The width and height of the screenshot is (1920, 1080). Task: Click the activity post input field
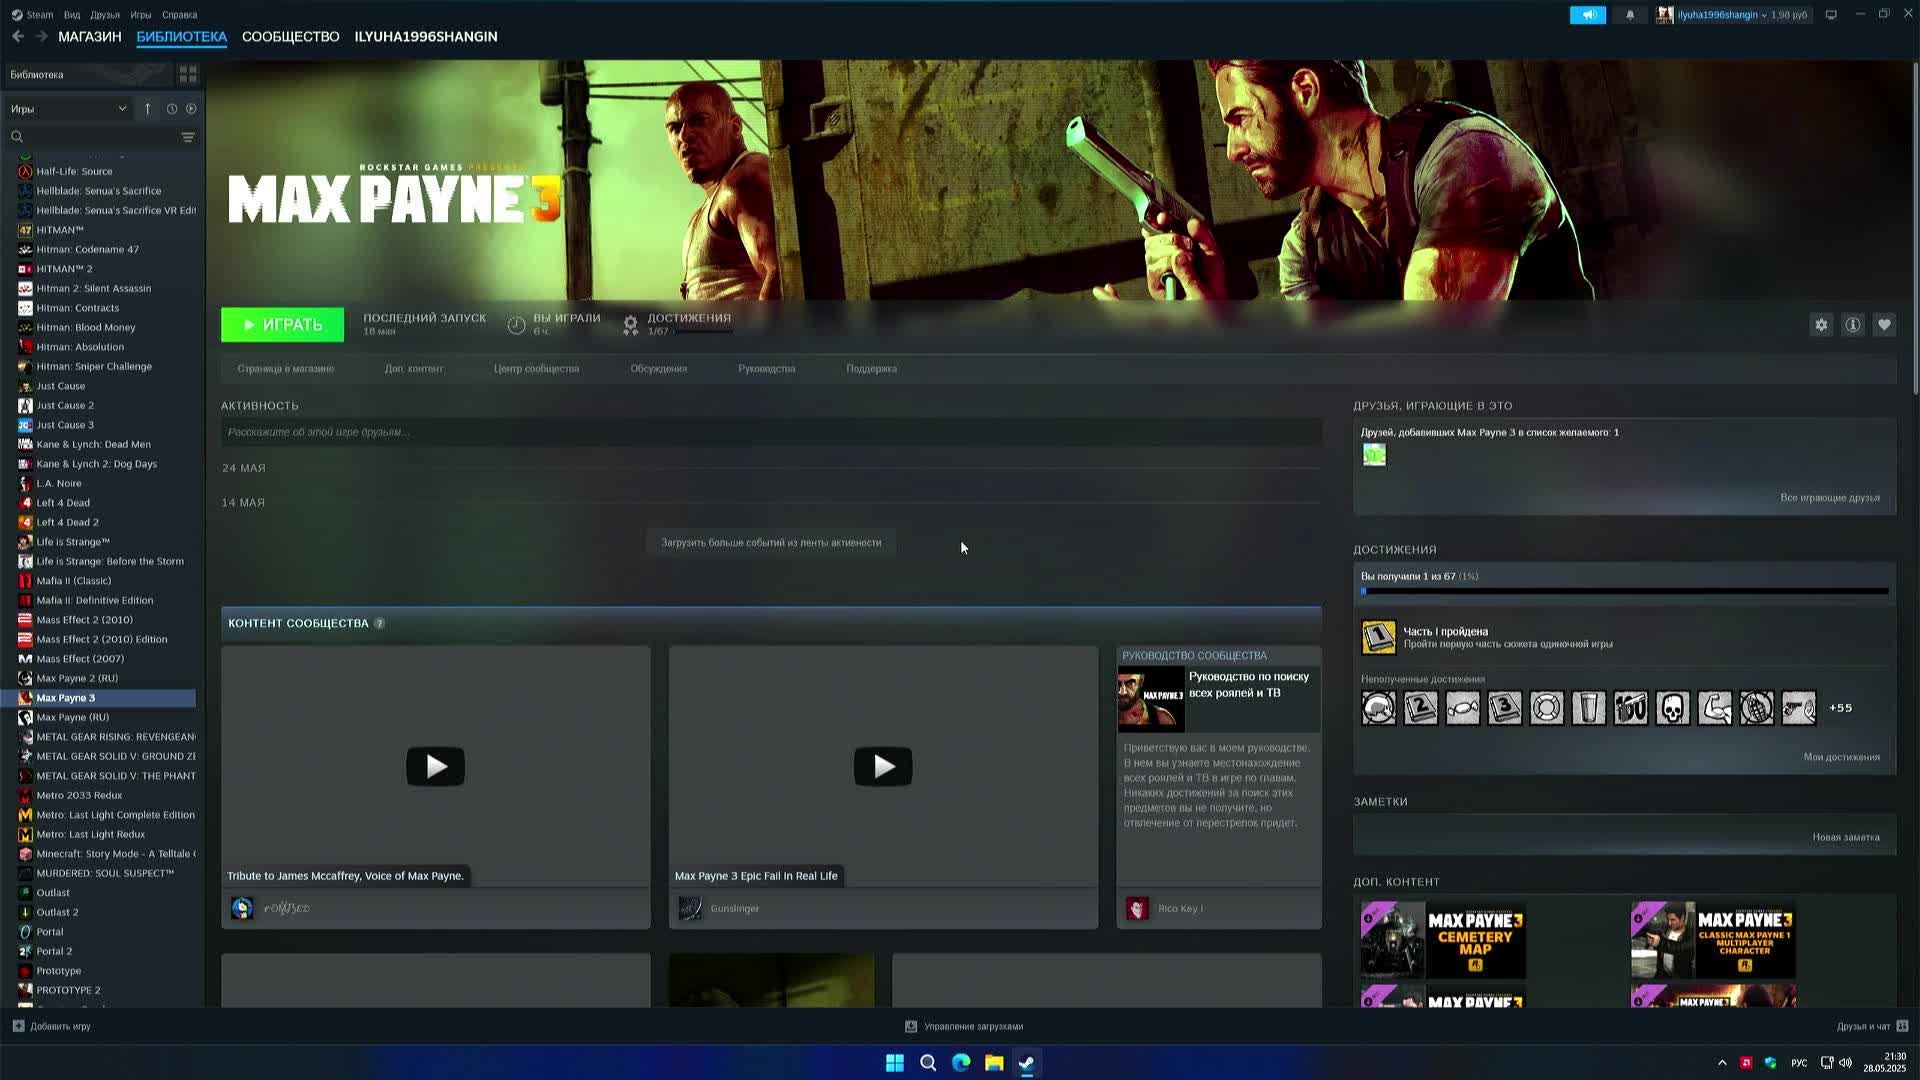771,432
